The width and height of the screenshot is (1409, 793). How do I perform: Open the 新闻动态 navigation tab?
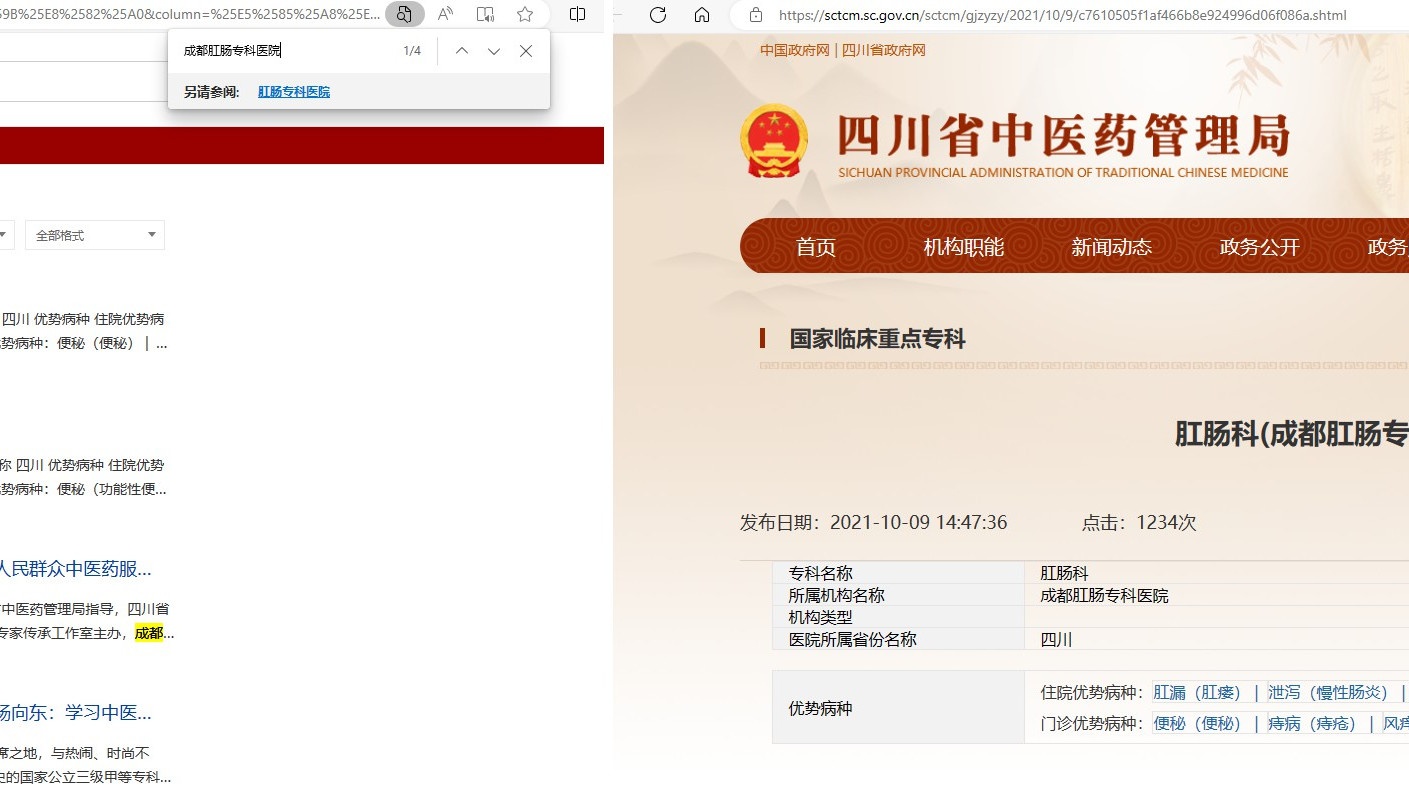pos(1112,247)
